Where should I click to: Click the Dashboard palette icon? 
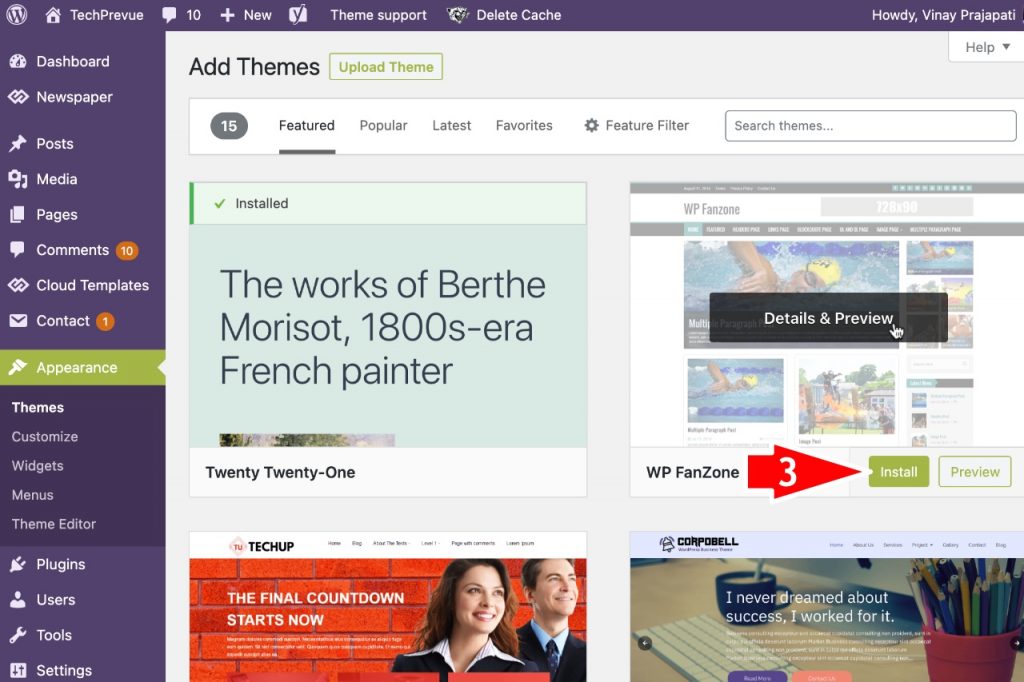(18, 61)
